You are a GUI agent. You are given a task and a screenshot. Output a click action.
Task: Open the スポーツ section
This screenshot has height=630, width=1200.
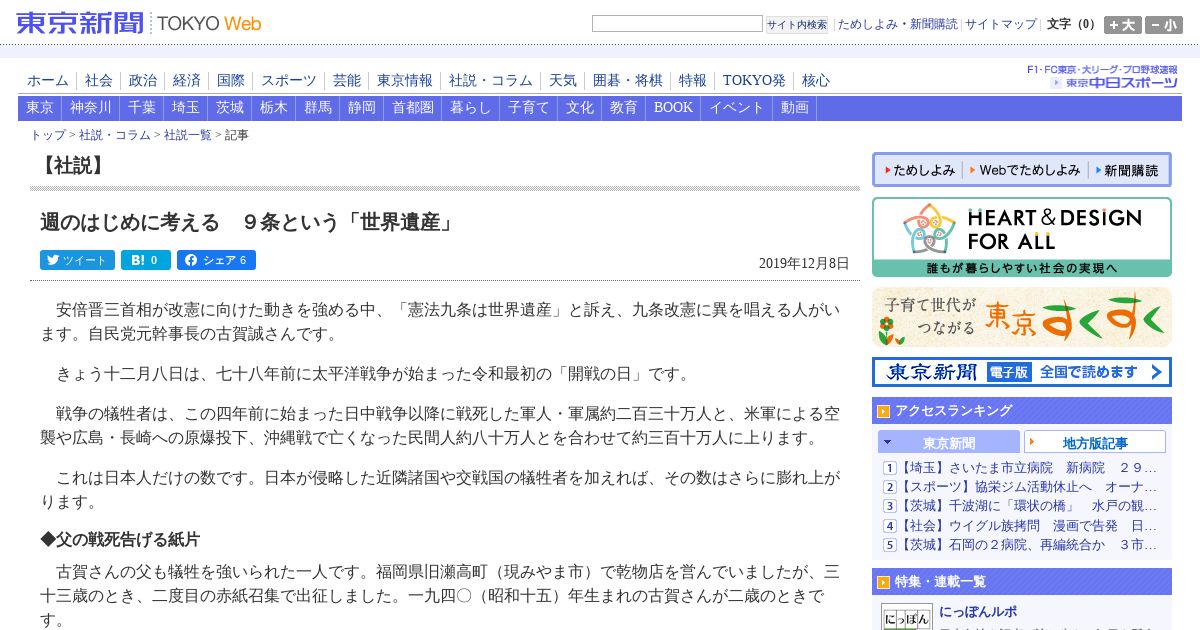289,81
